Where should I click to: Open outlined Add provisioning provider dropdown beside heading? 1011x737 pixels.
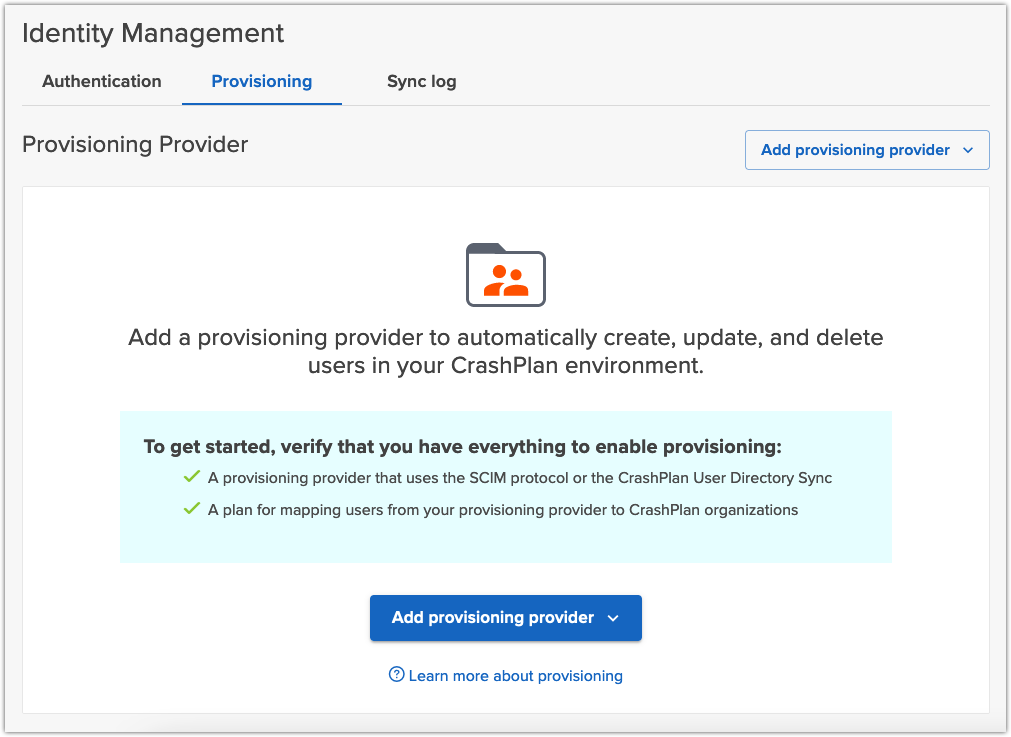click(867, 150)
